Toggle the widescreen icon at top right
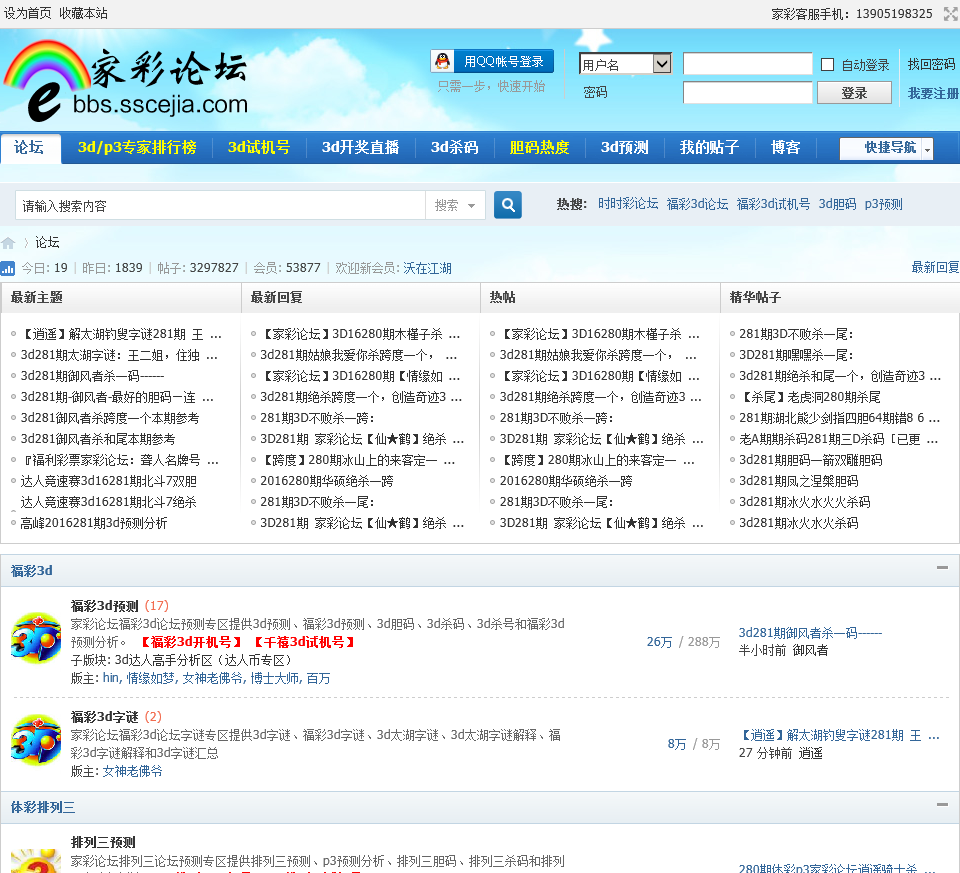This screenshot has width=960, height=873. 950,14
